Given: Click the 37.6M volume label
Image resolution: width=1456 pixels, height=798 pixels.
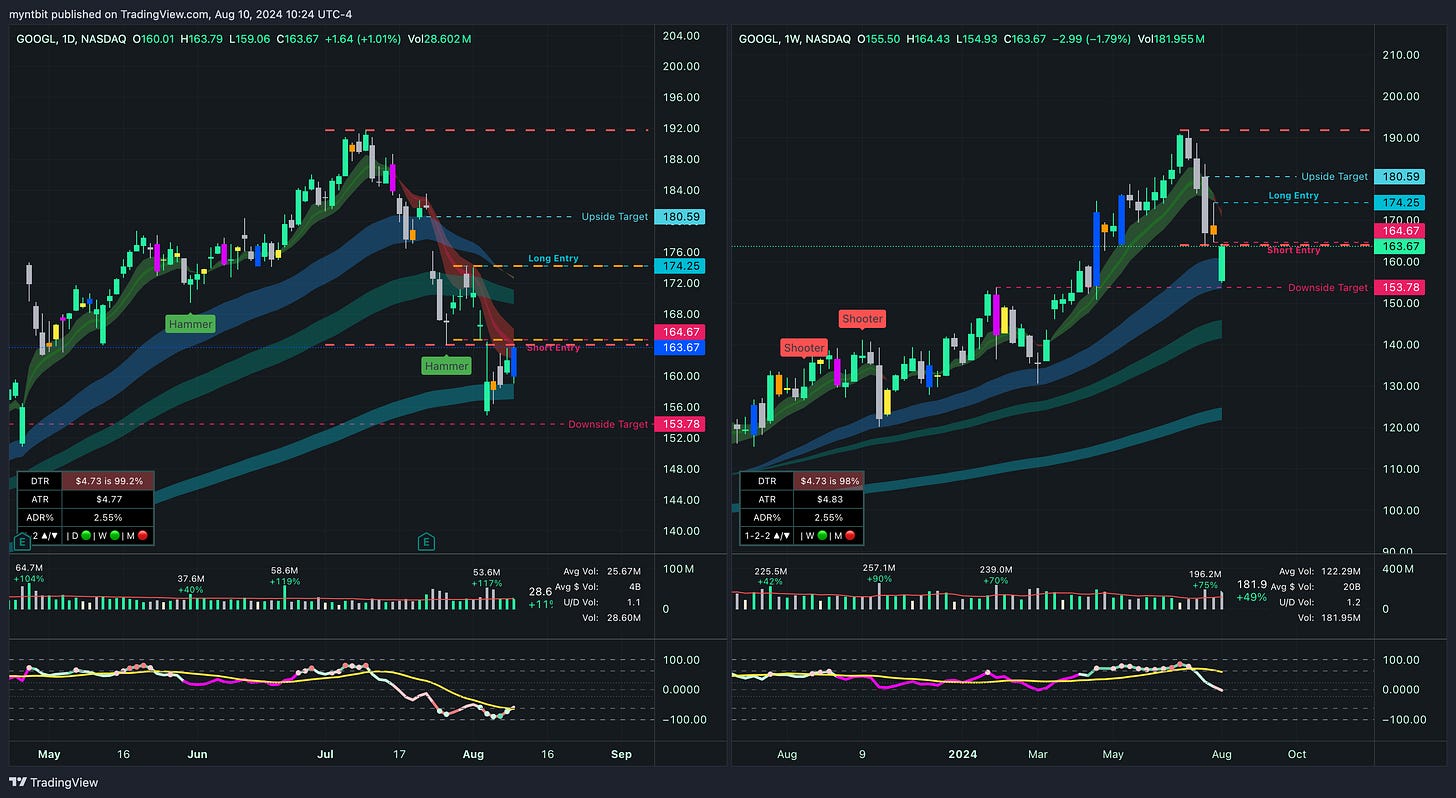Looking at the screenshot, I should point(191,578).
